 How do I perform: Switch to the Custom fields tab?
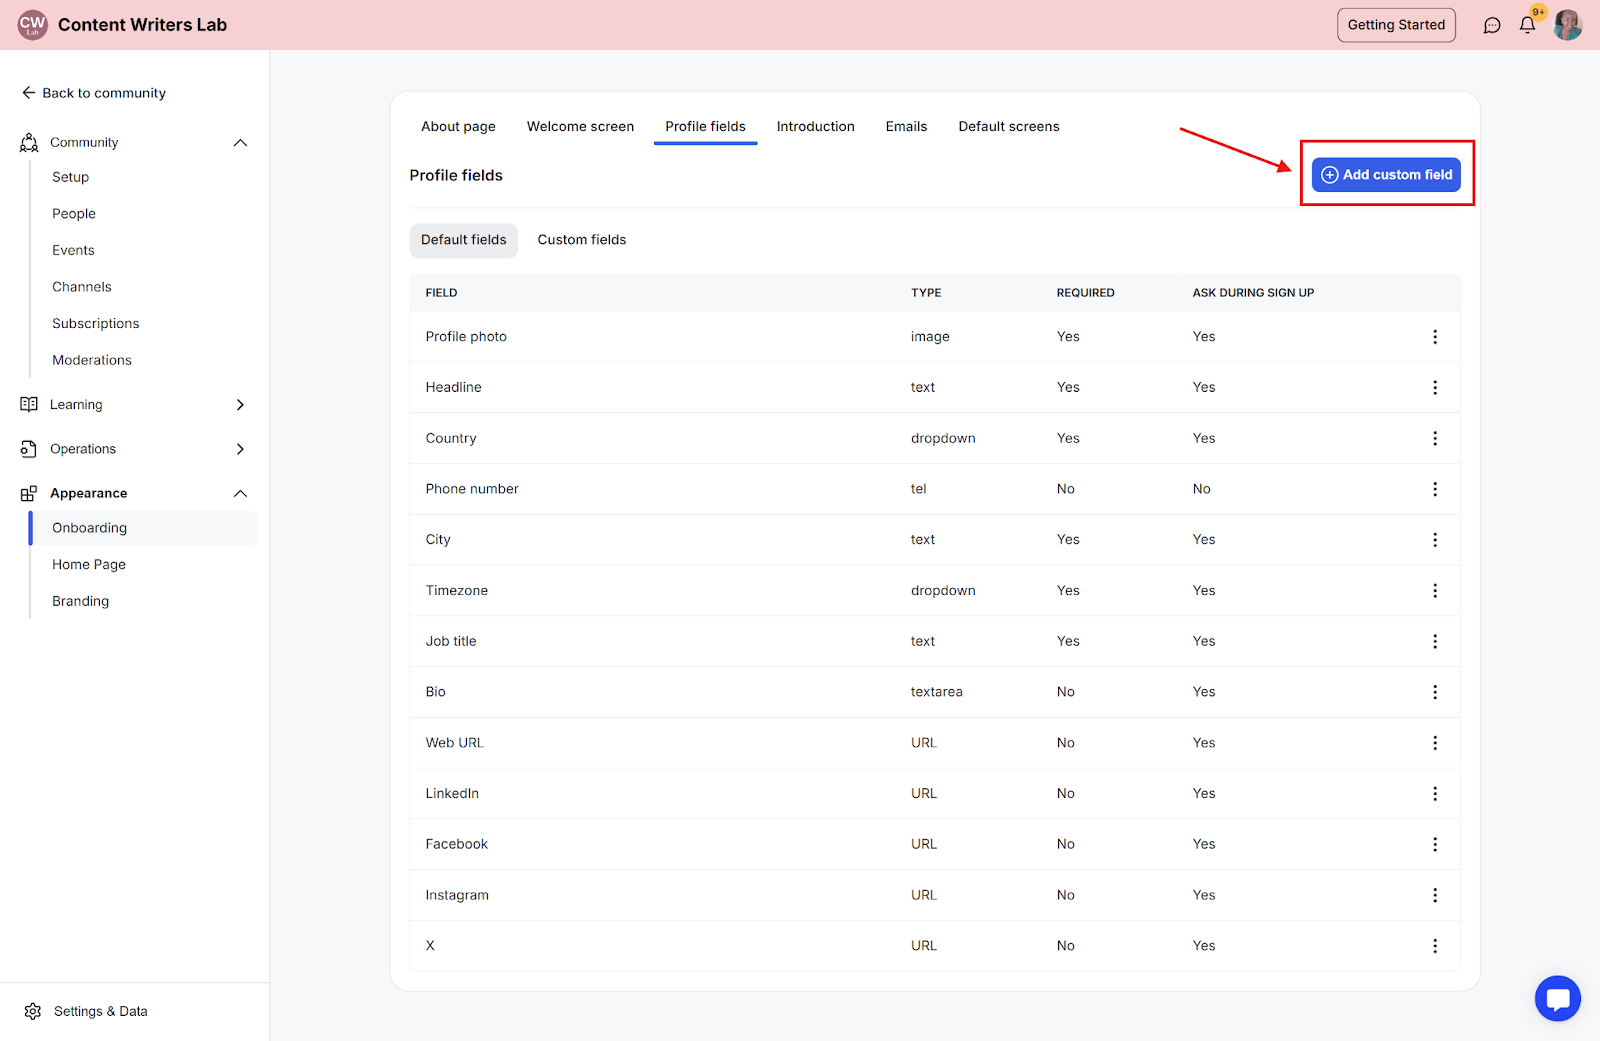[x=582, y=240]
